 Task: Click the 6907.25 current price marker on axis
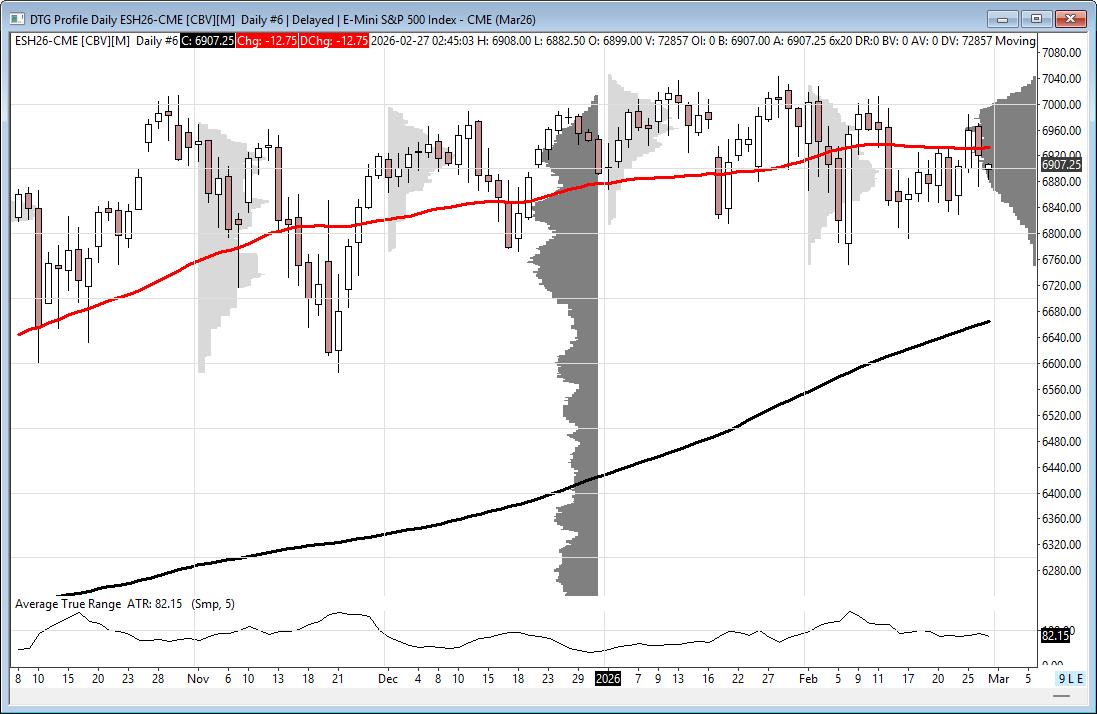(1060, 165)
